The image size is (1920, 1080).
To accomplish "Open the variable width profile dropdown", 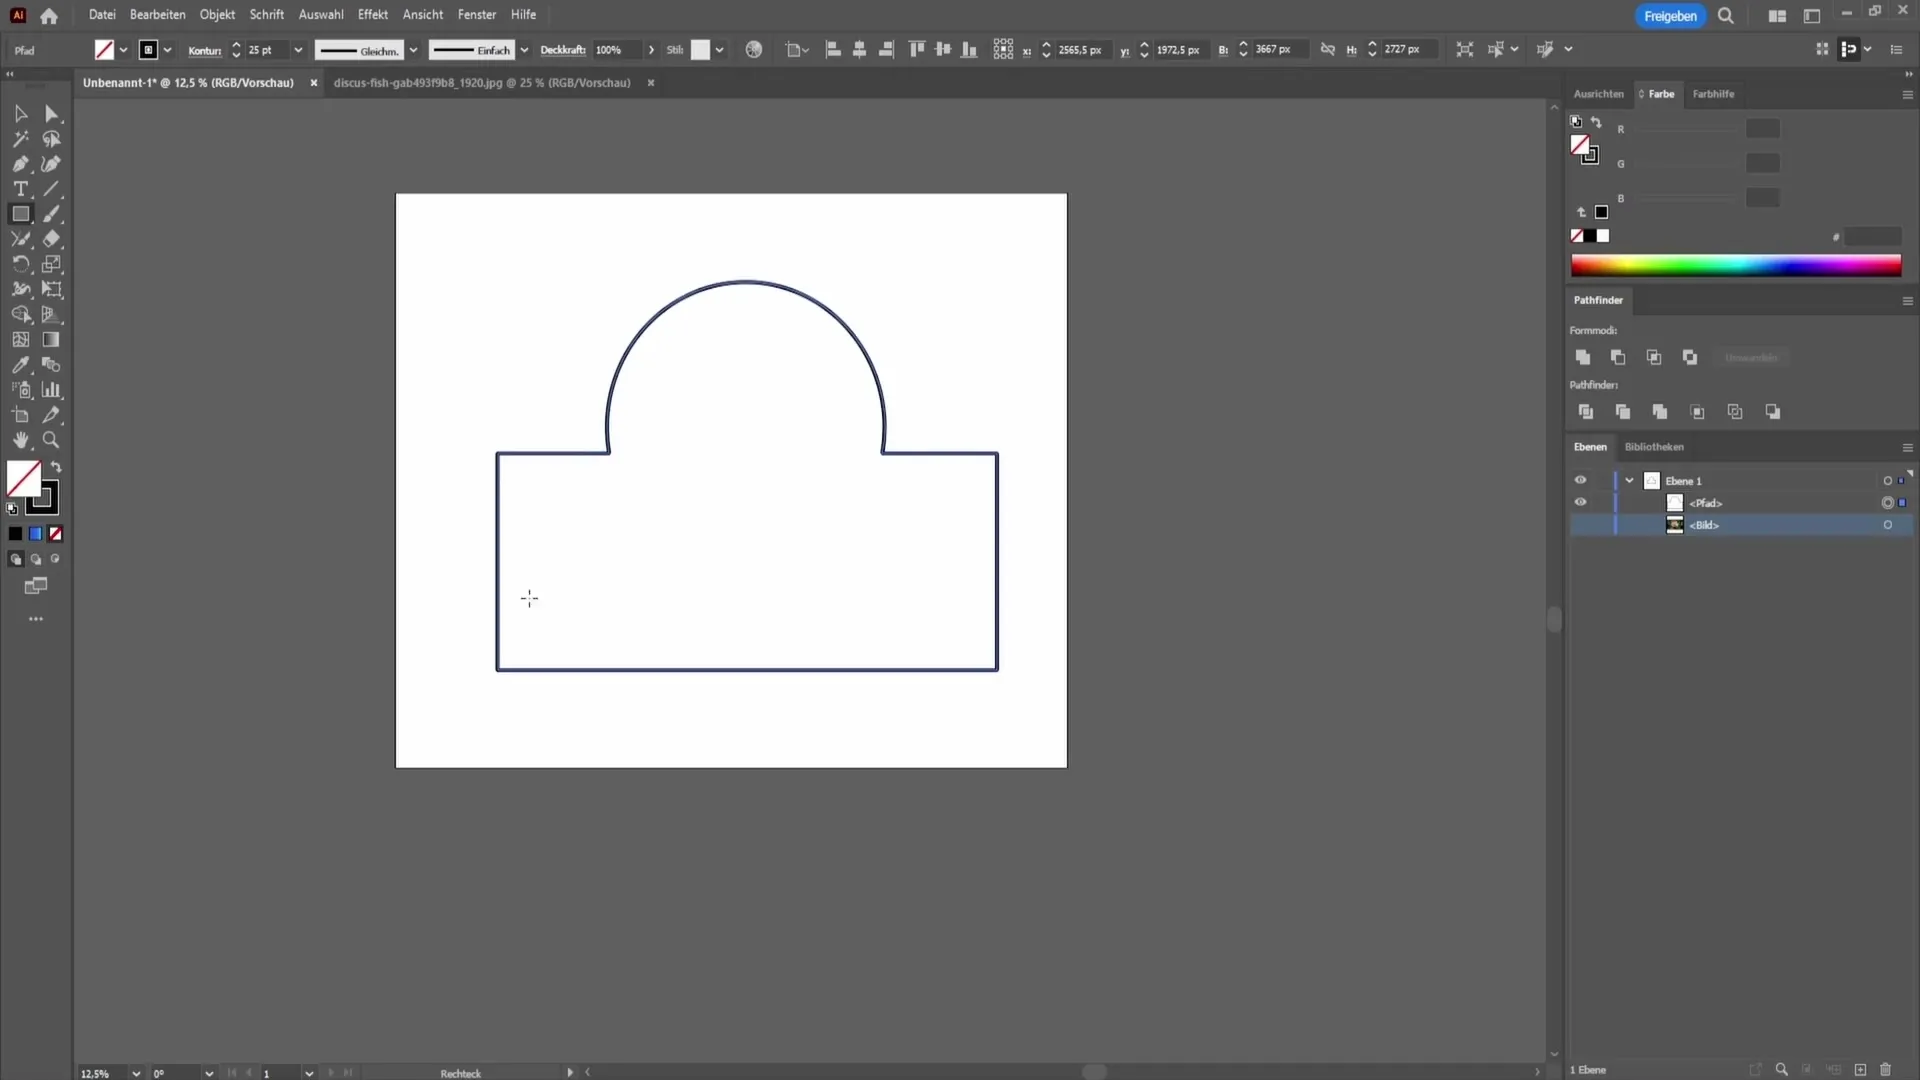I will [x=413, y=50].
